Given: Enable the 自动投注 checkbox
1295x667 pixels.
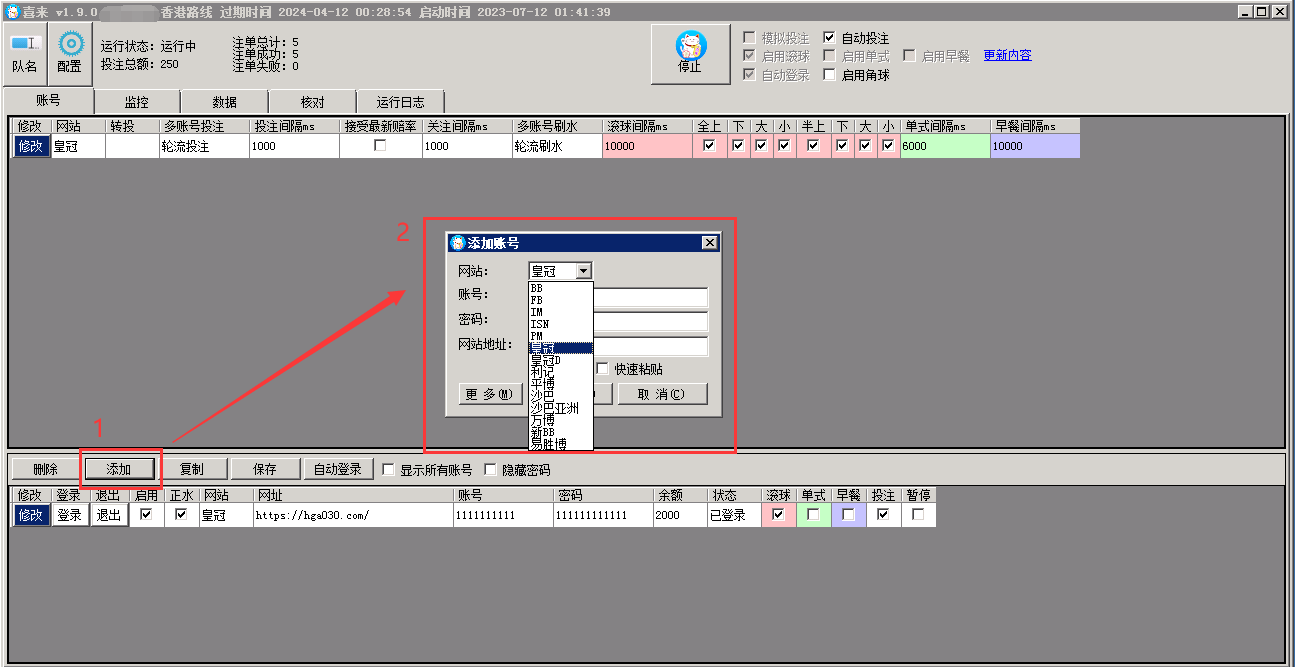Looking at the screenshot, I should pyautogui.click(x=829, y=38).
